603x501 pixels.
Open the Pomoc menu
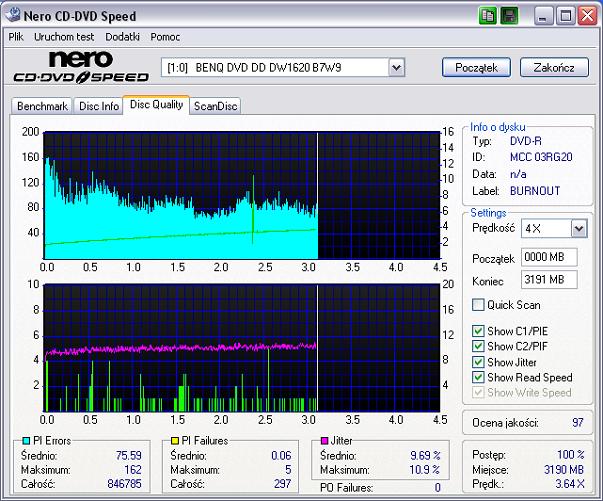point(165,37)
